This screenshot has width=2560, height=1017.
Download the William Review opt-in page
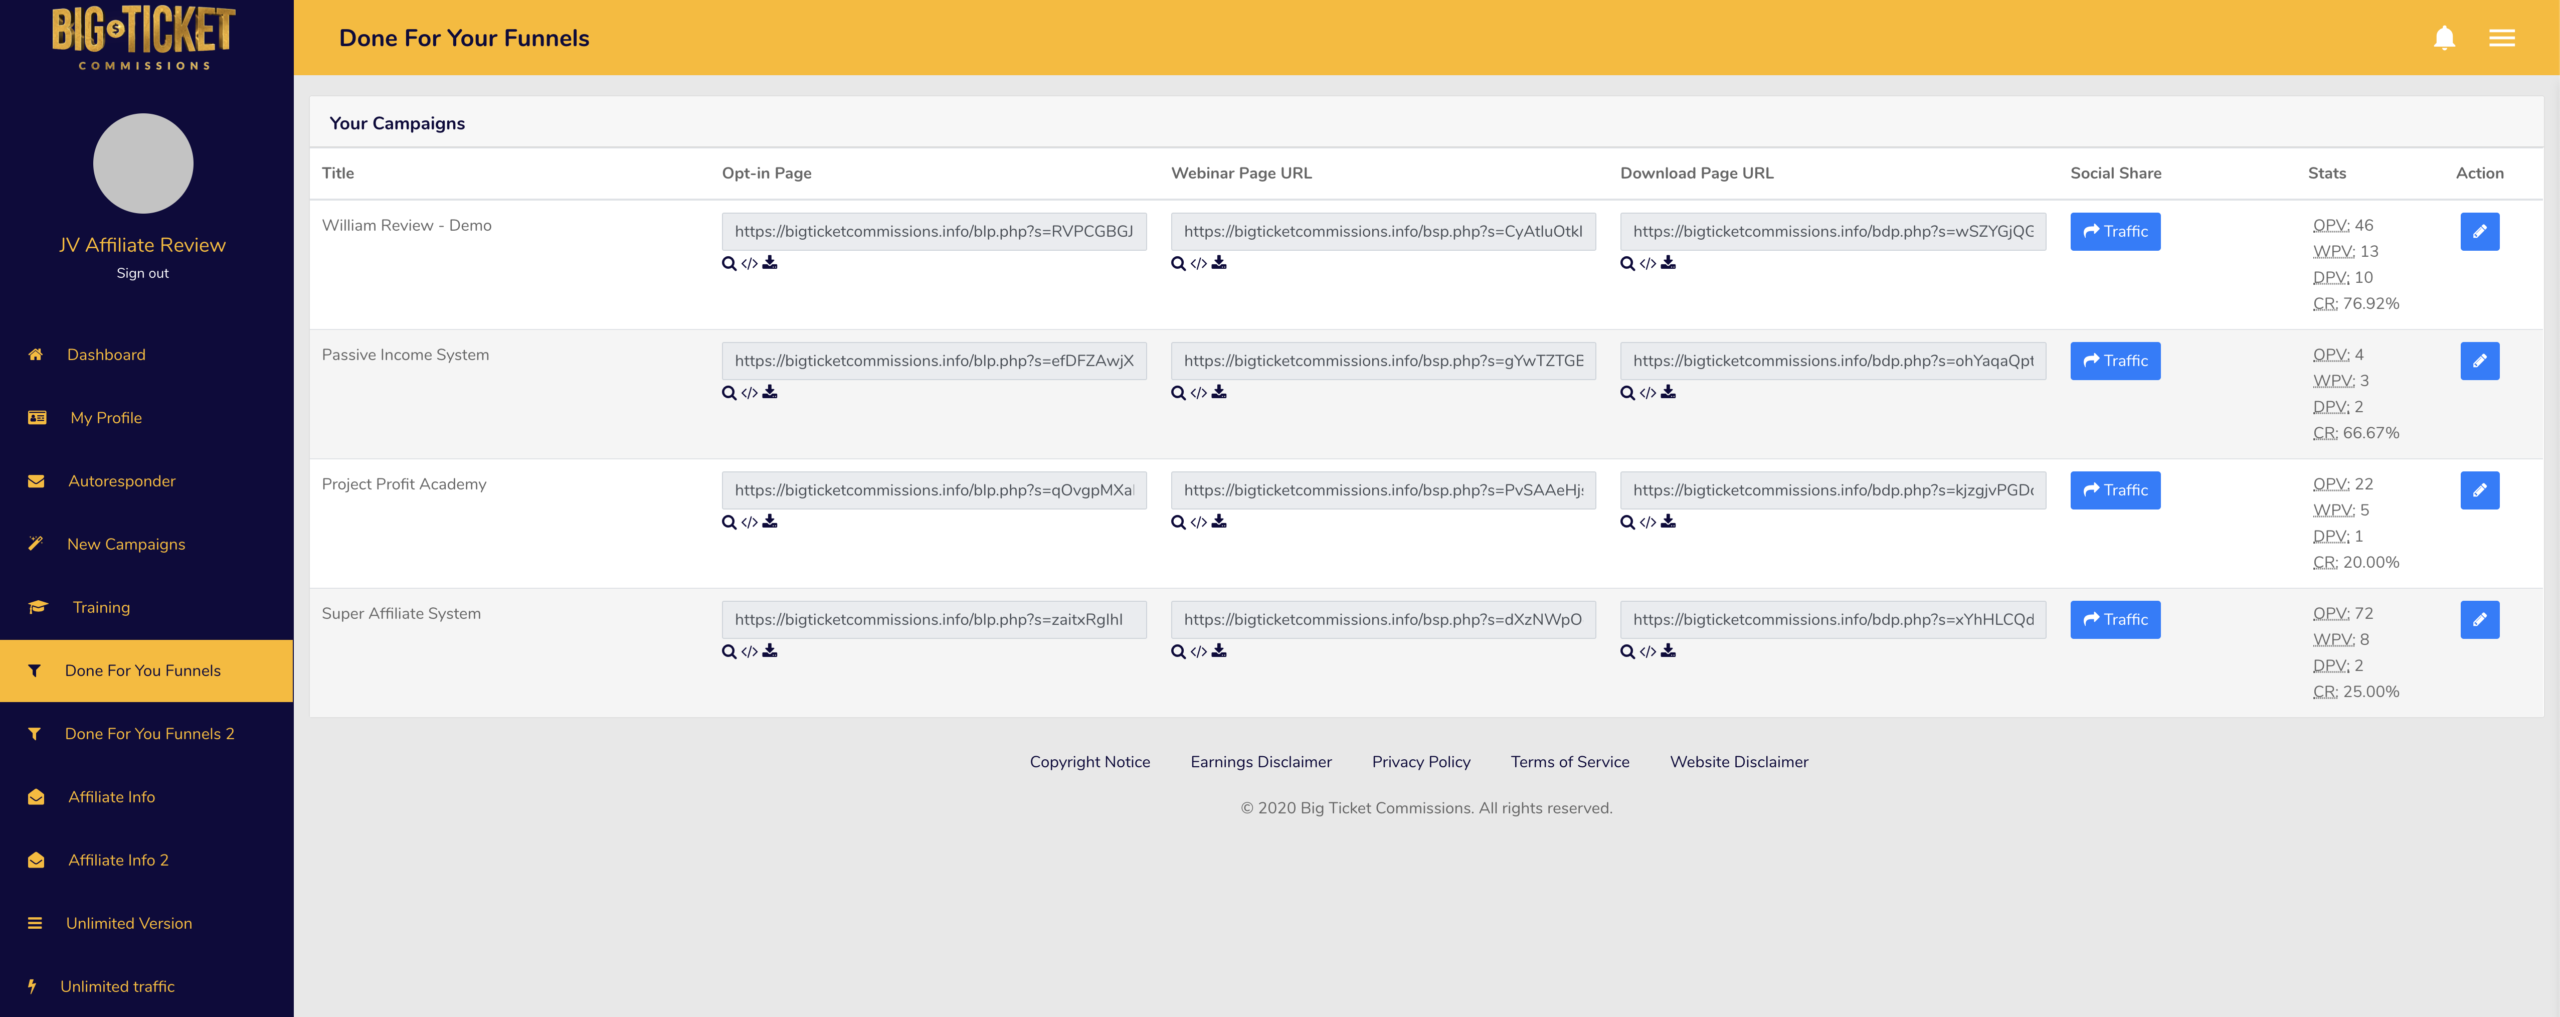click(770, 263)
